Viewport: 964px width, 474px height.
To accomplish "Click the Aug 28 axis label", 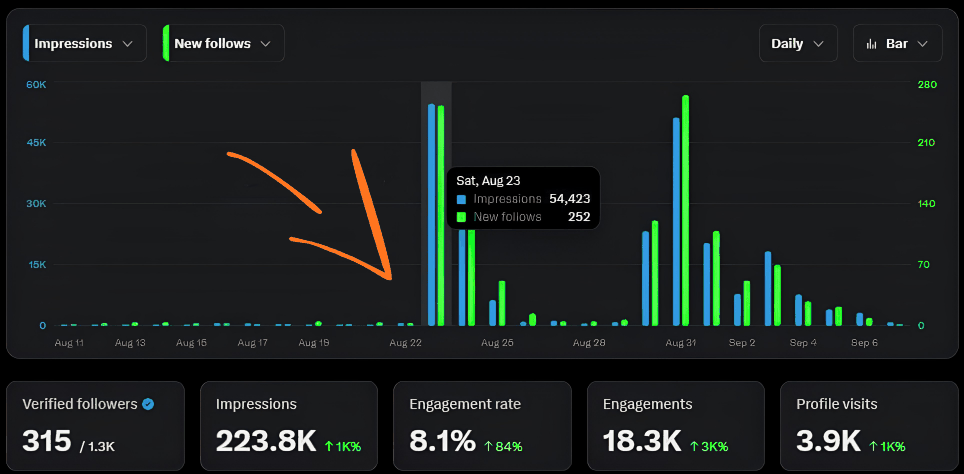I will point(589,343).
